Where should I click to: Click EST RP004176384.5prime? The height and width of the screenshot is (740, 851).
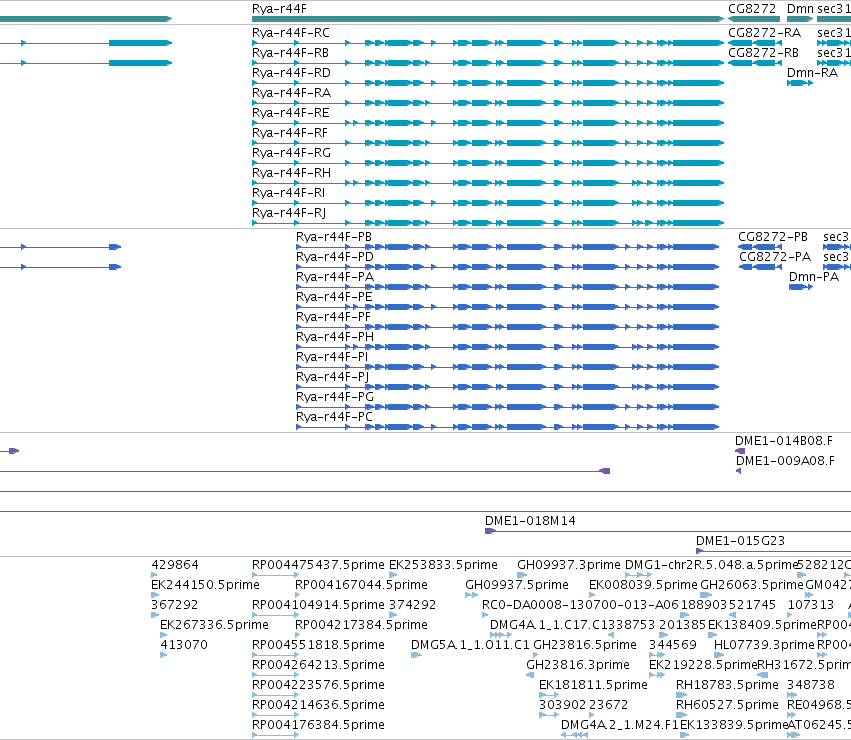pyautogui.click(x=318, y=726)
